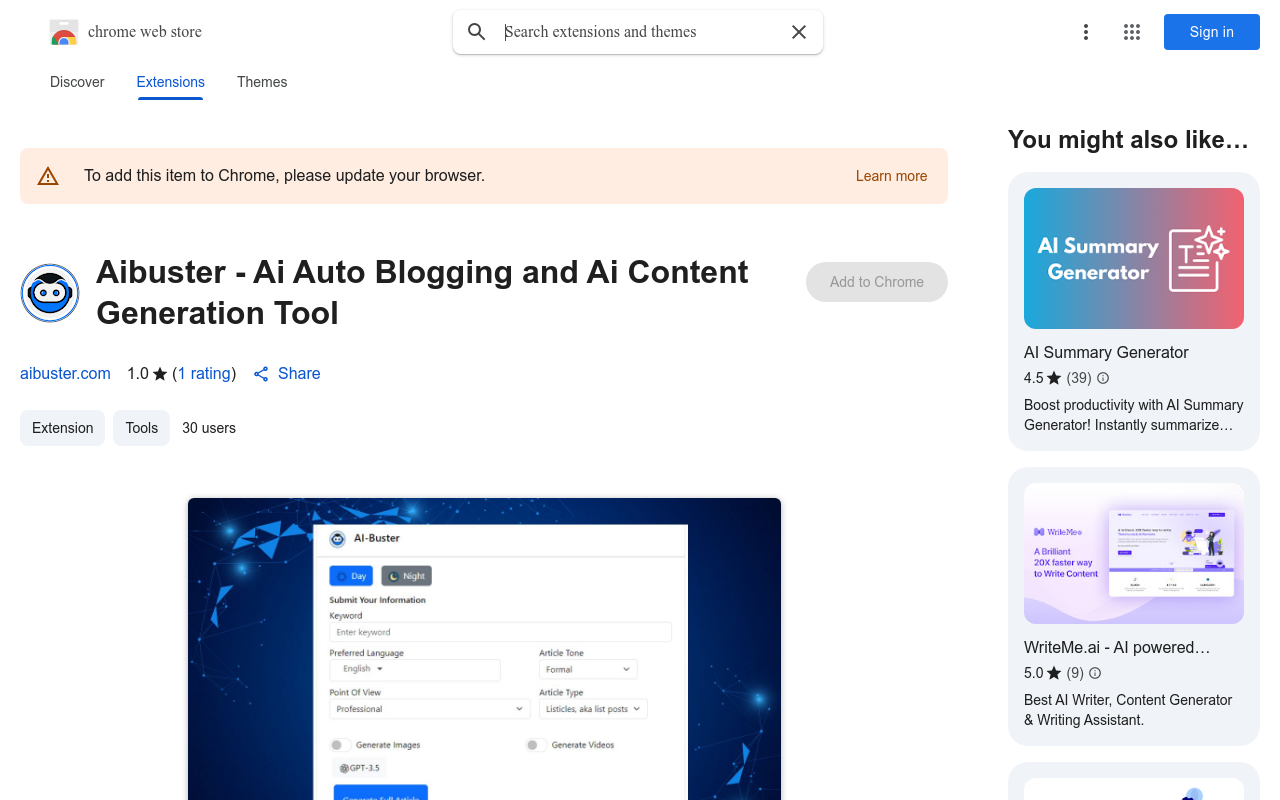
Task: Click the Add to Chrome button
Action: tap(877, 282)
